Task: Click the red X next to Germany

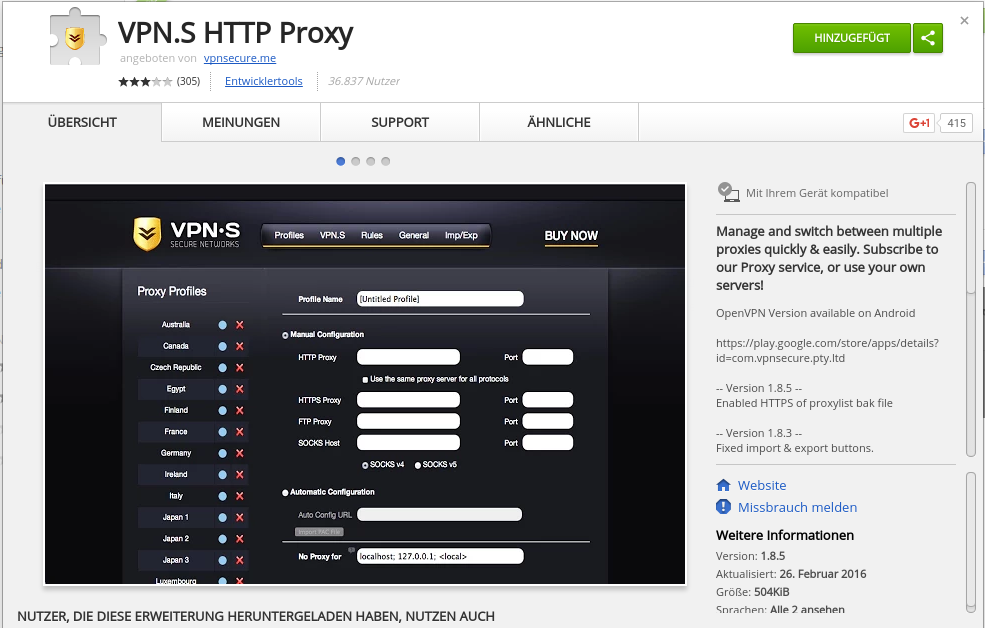Action: (239, 453)
